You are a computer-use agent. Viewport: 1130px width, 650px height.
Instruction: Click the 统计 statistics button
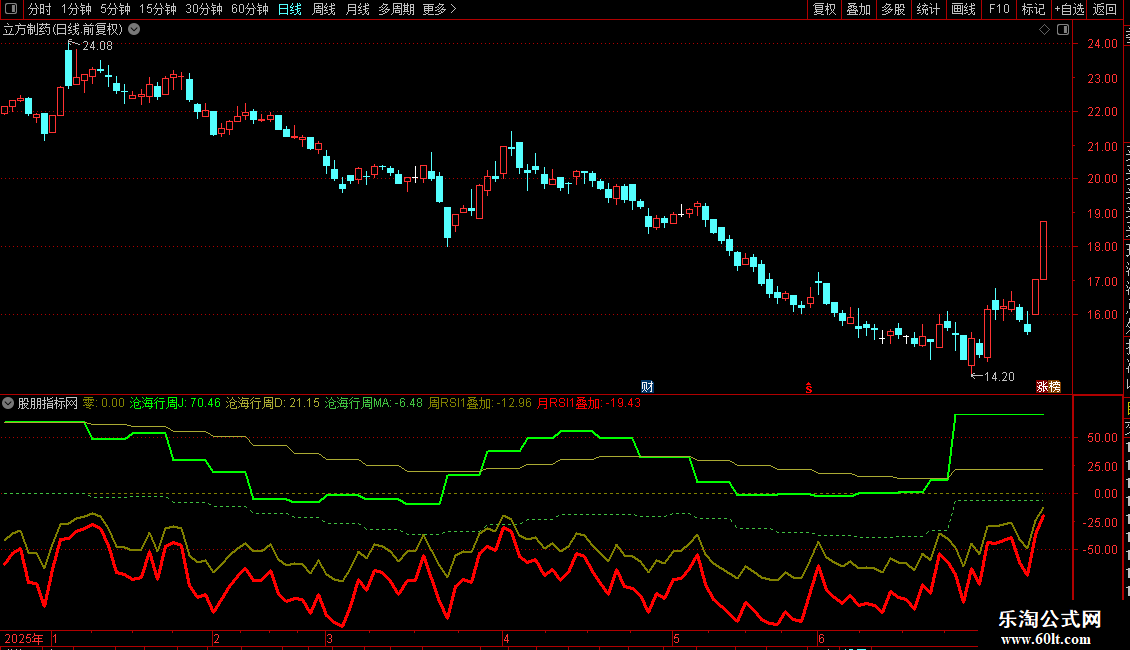[x=927, y=9]
